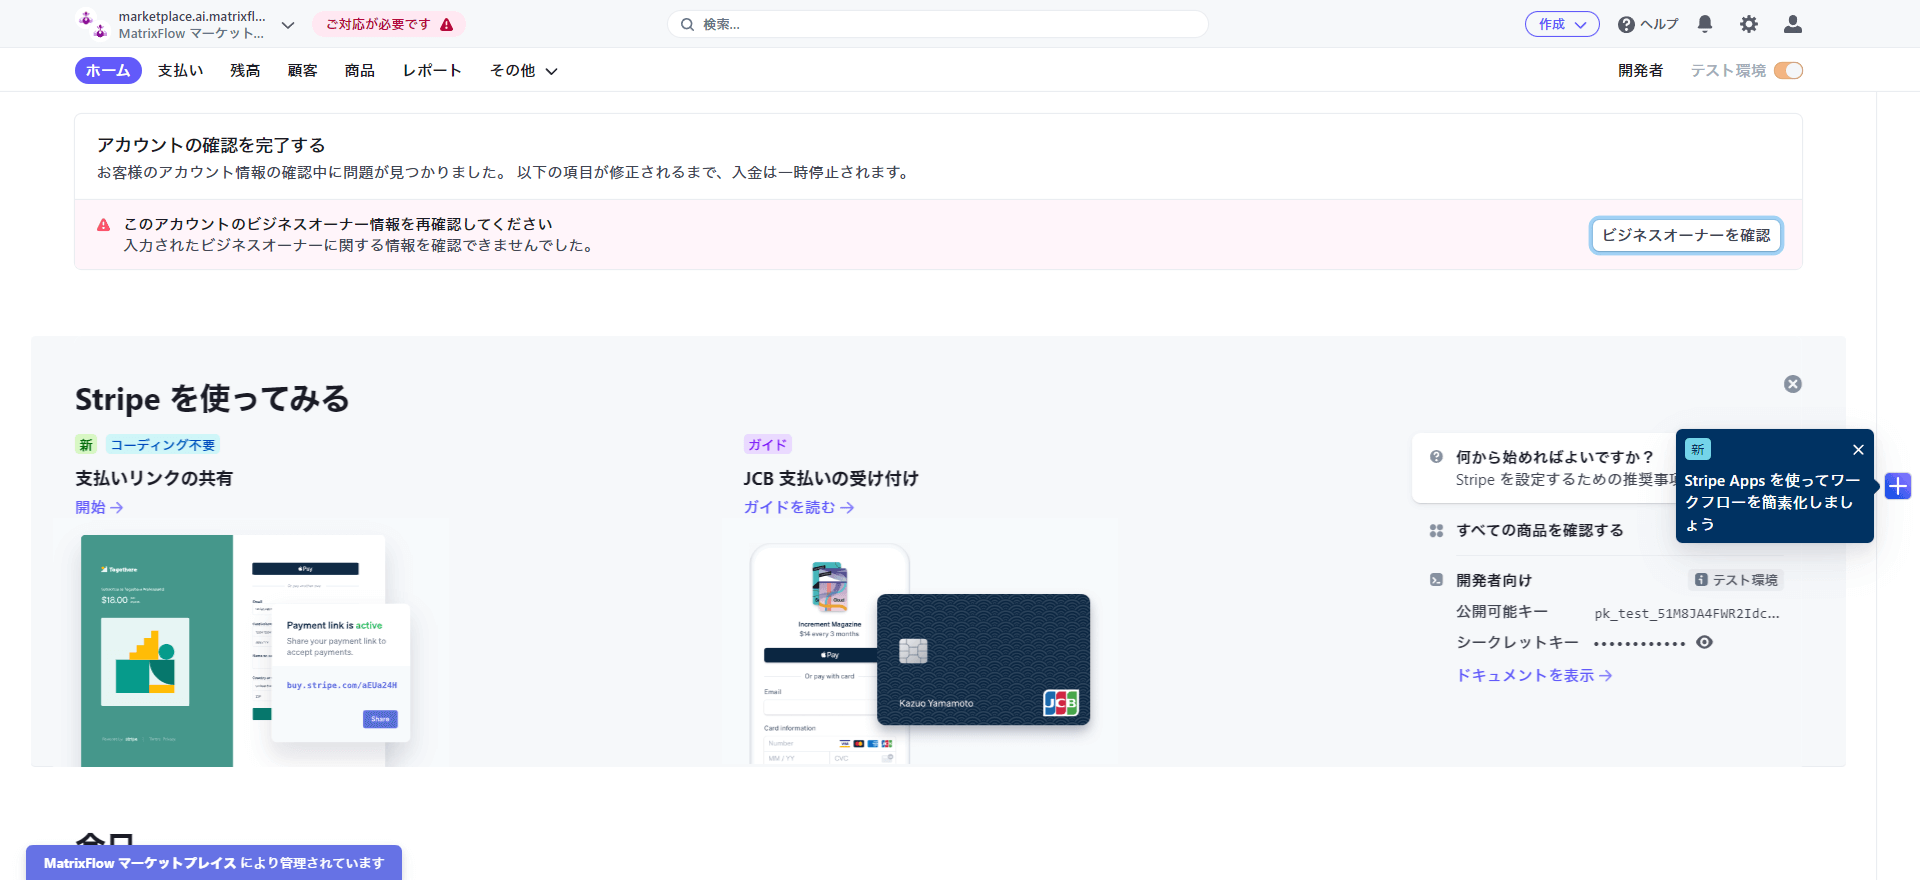The height and width of the screenshot is (880, 1920).
Task: Click the ガイドを読む link
Action: (798, 507)
